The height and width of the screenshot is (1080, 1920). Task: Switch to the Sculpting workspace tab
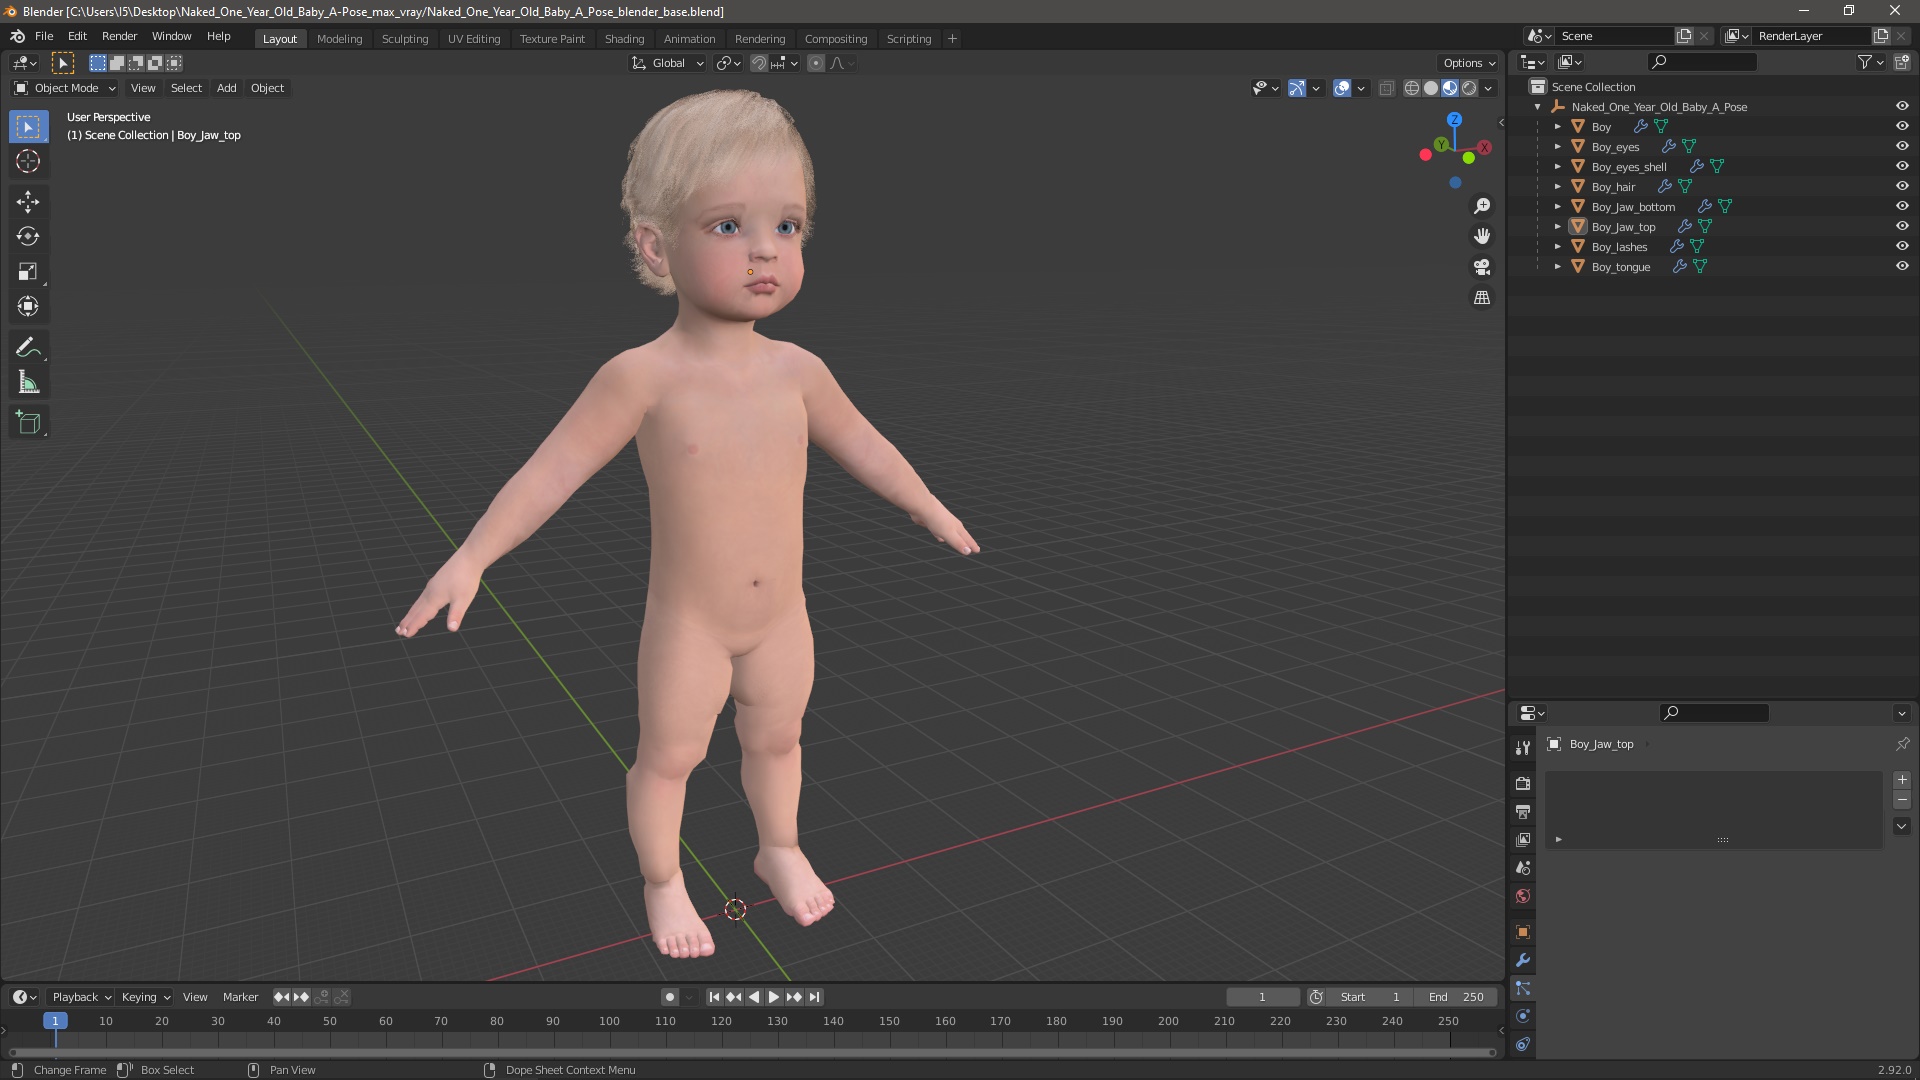405,39
